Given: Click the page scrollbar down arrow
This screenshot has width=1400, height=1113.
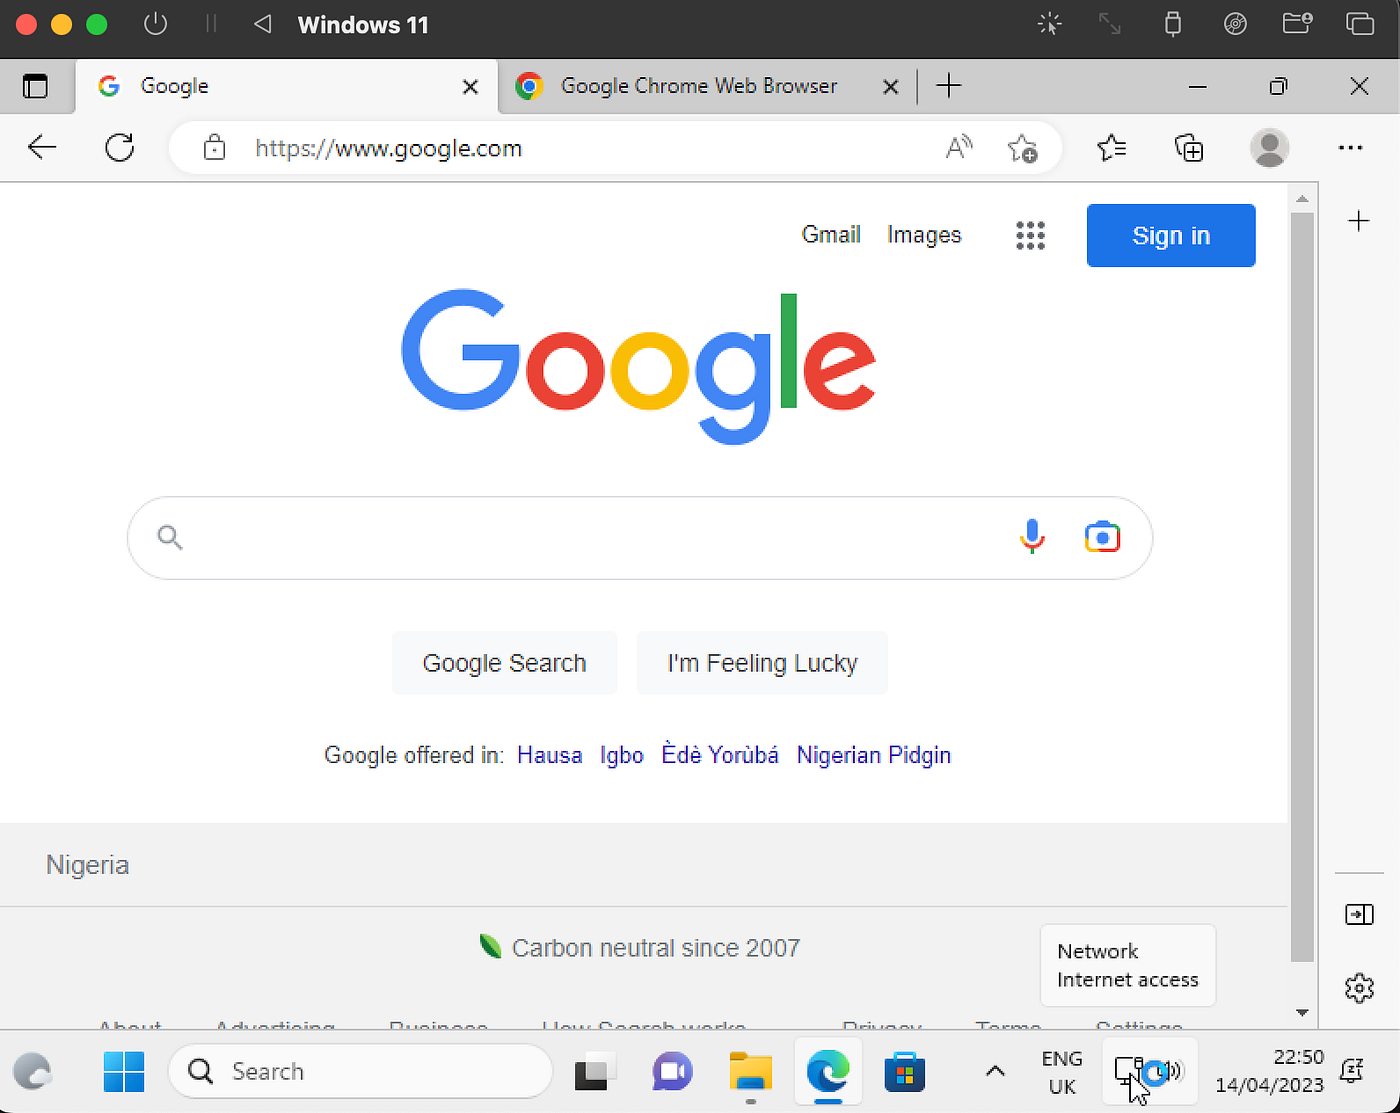Looking at the screenshot, I should (x=1302, y=1012).
